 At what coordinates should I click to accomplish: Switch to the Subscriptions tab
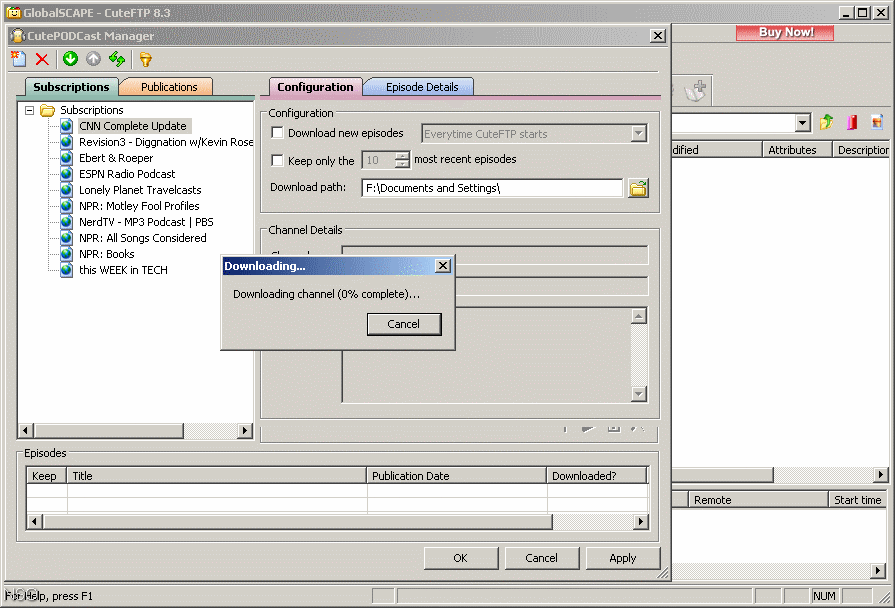coord(71,87)
